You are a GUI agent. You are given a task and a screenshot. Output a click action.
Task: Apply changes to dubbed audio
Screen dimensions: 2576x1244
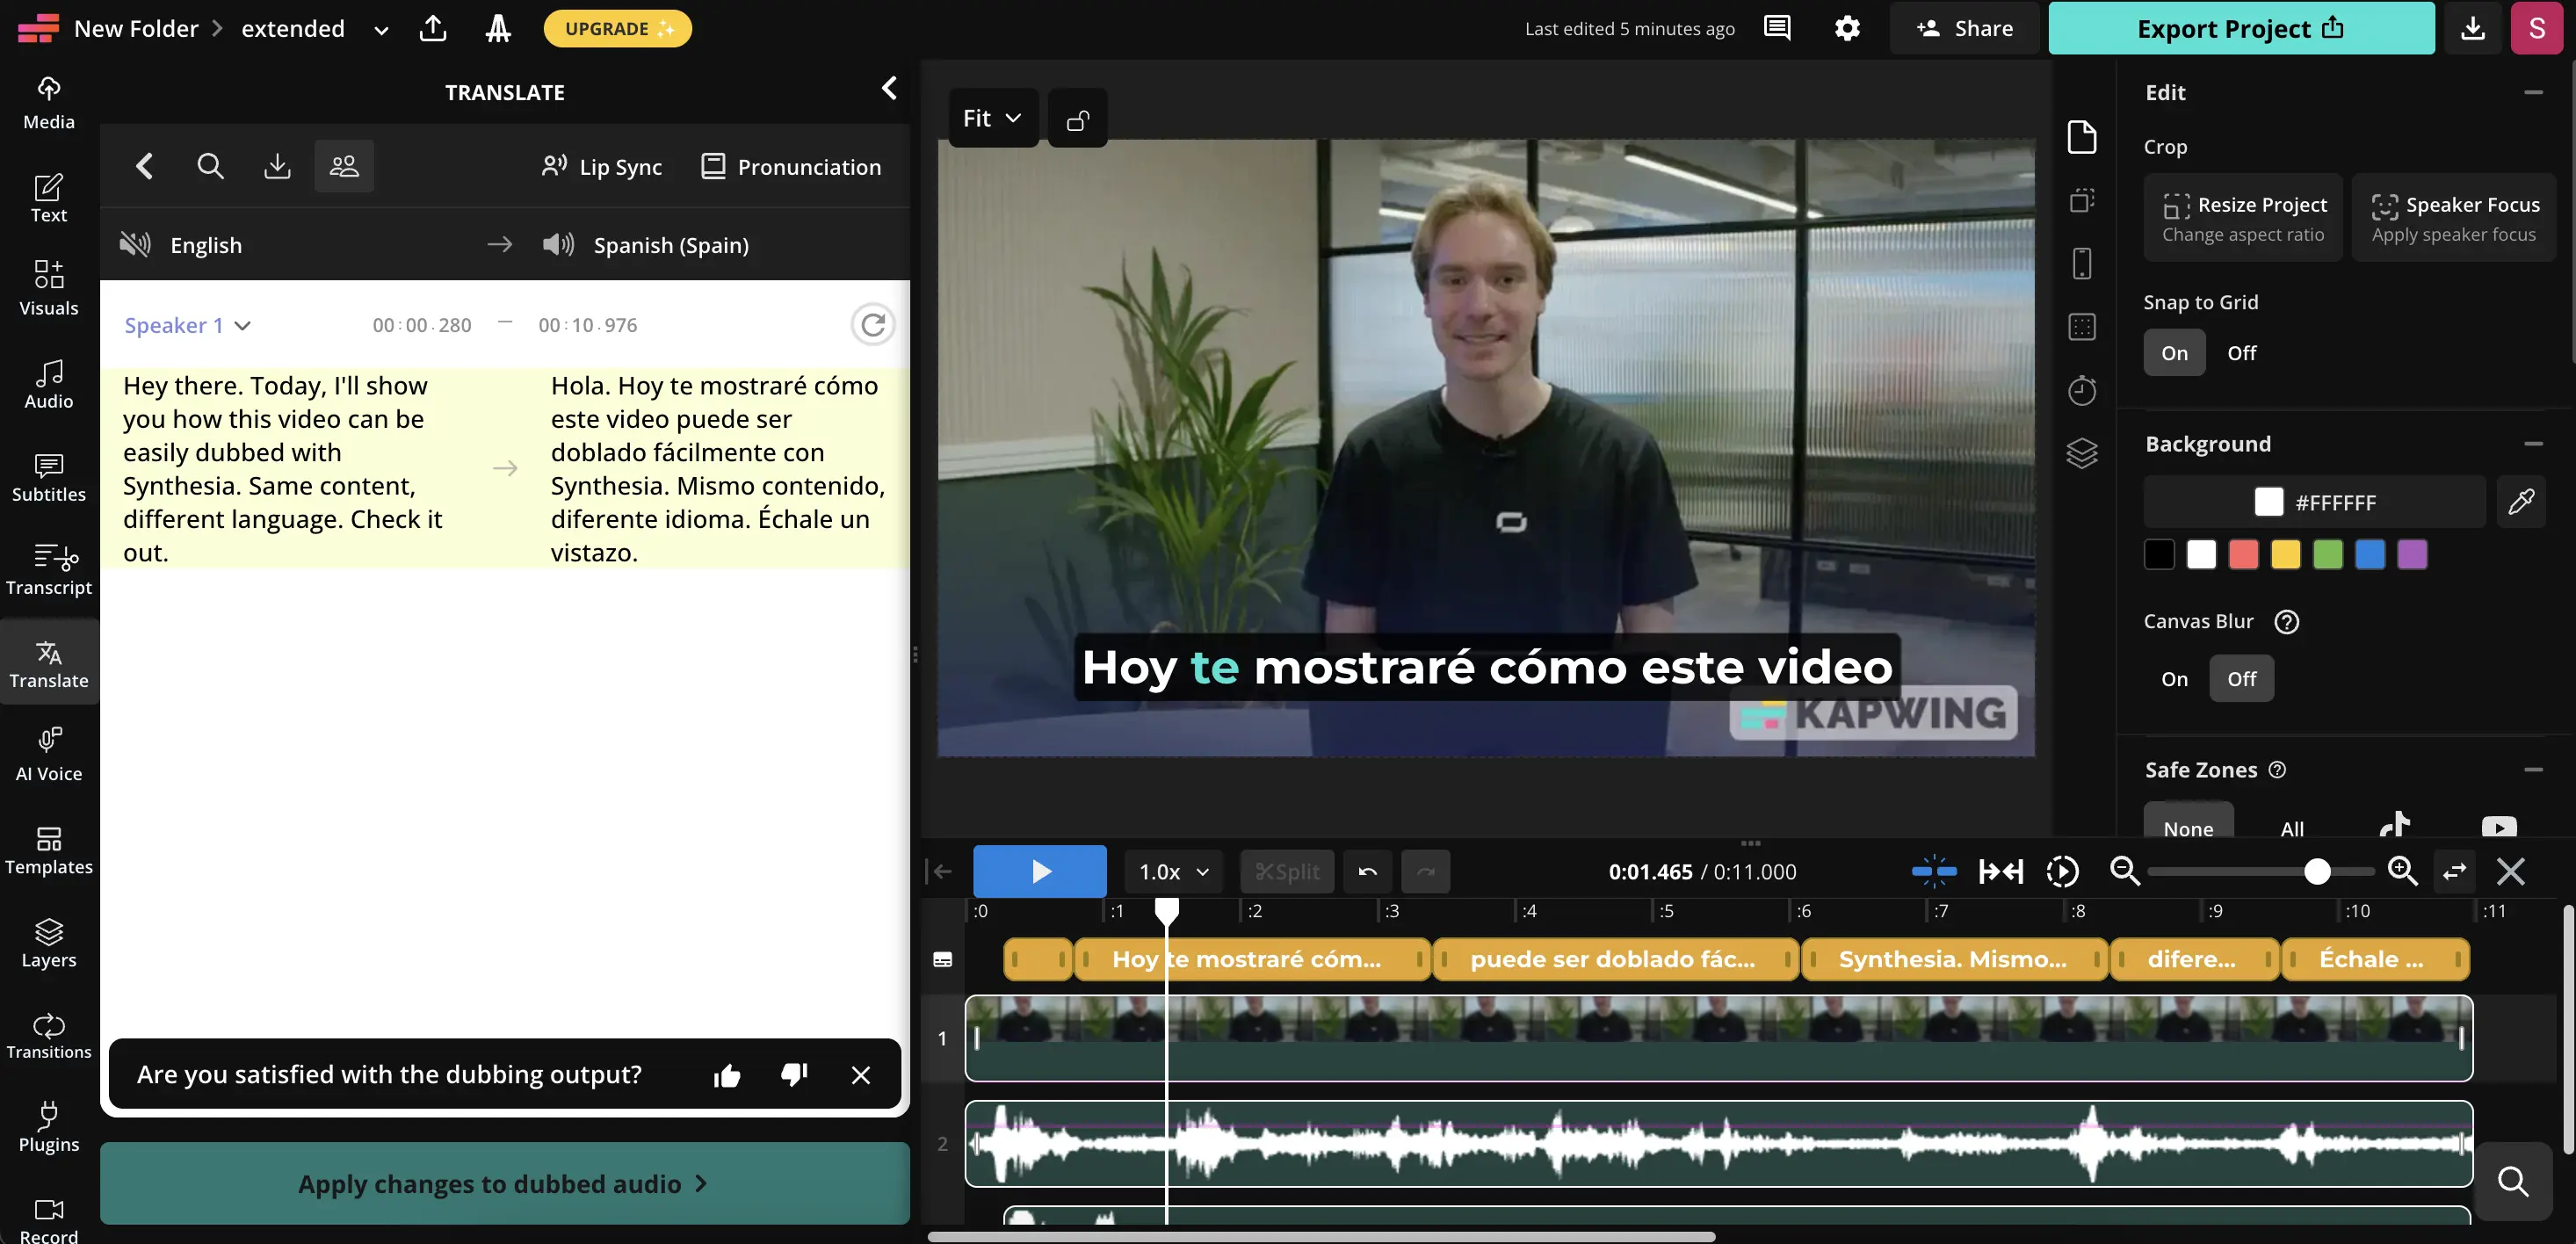pyautogui.click(x=503, y=1183)
